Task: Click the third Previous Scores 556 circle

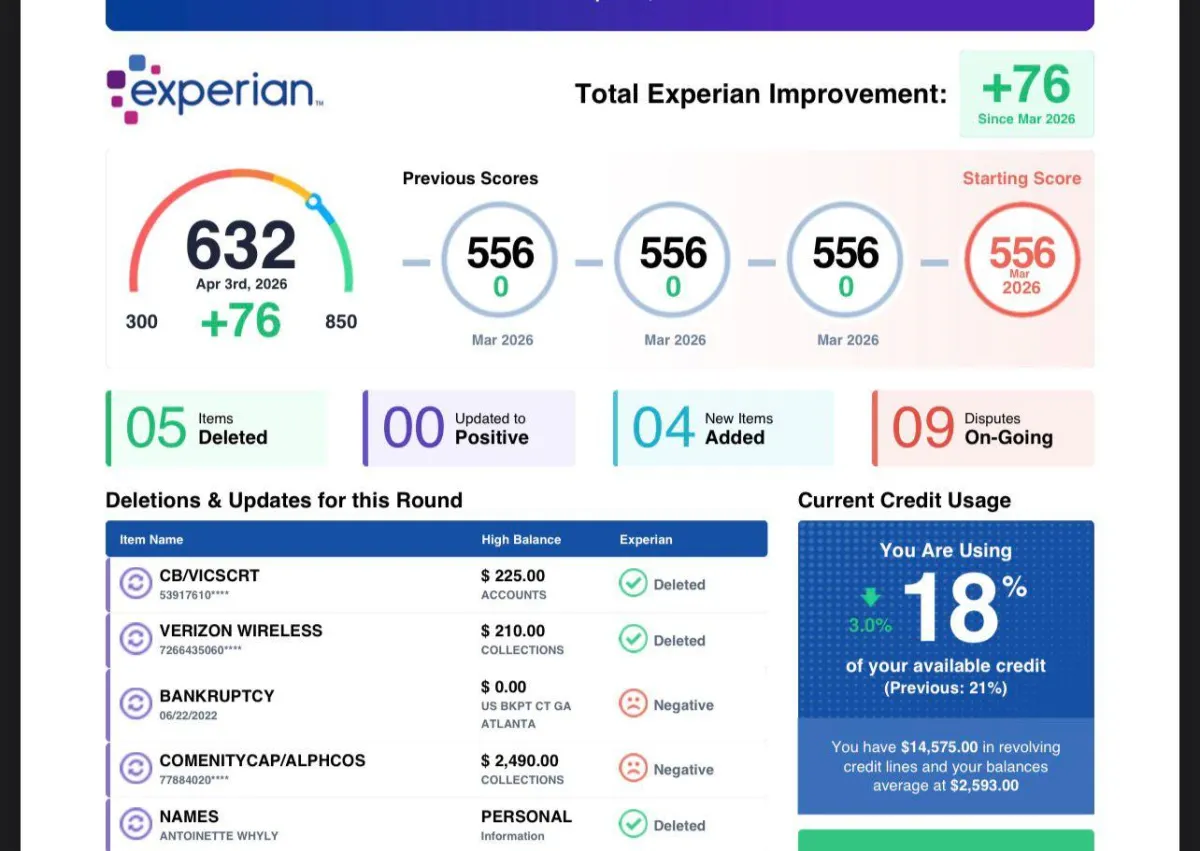Action: pyautogui.click(x=846, y=260)
